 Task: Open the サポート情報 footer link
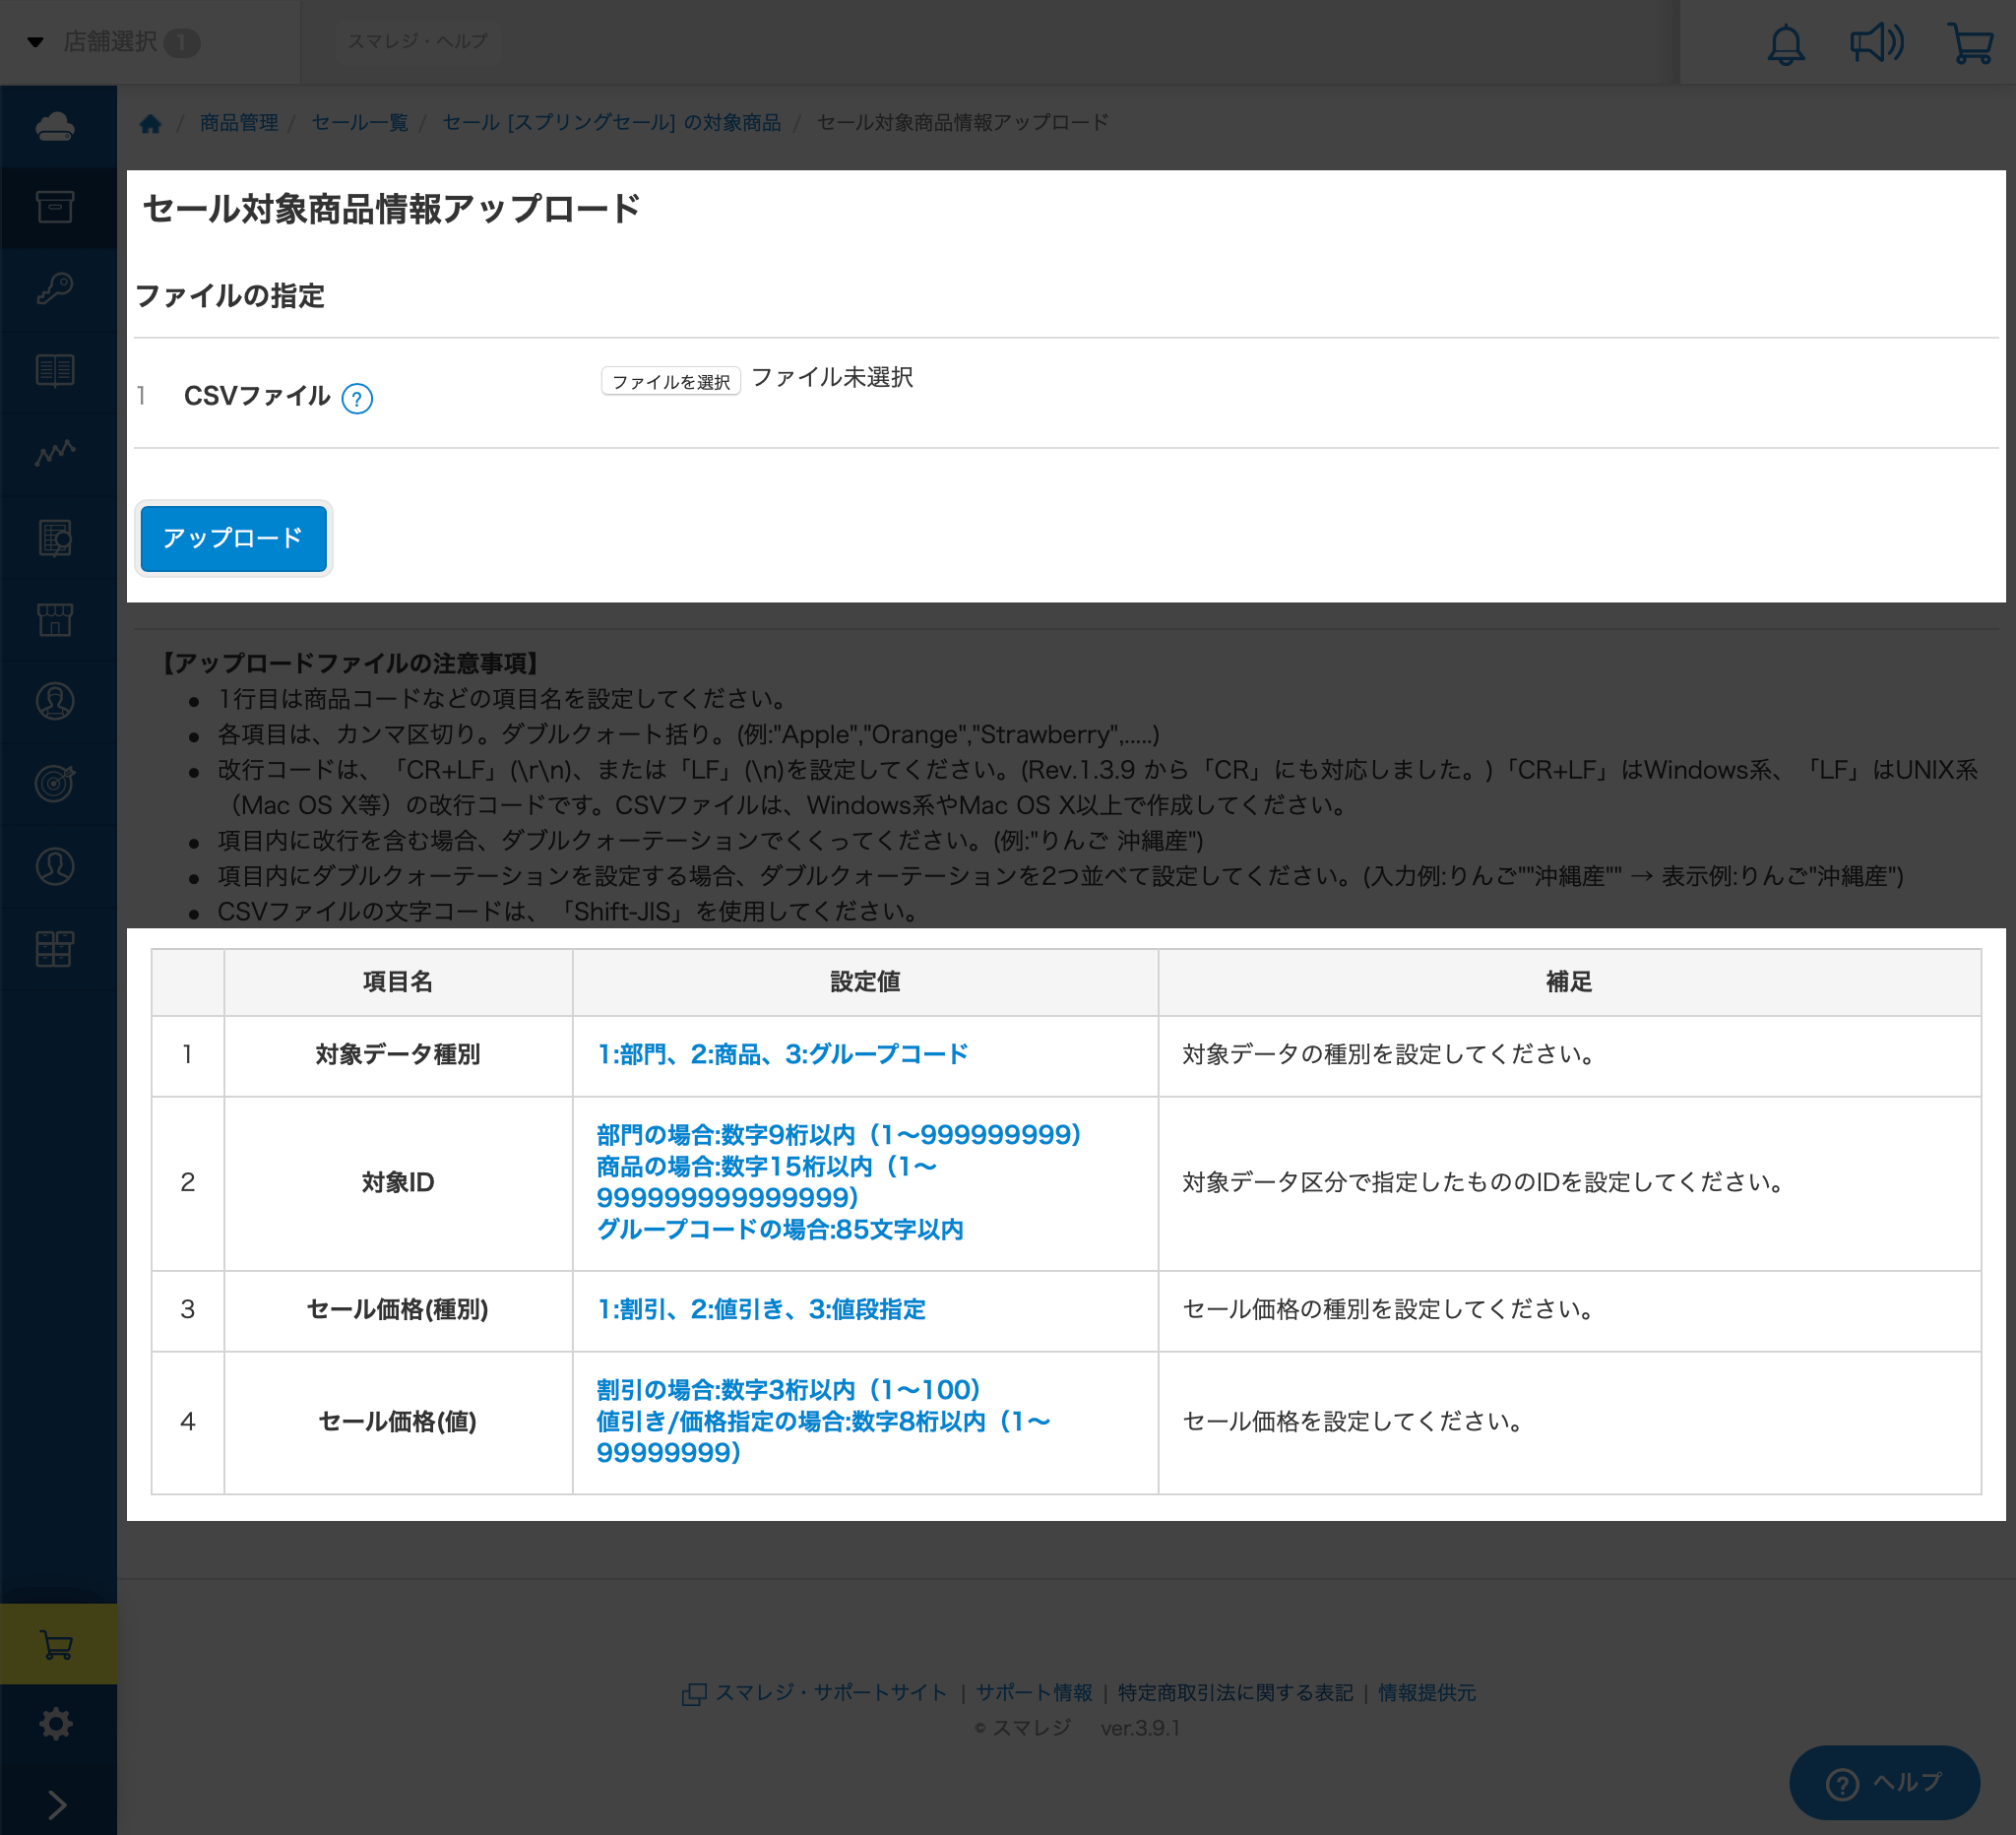(1034, 1693)
